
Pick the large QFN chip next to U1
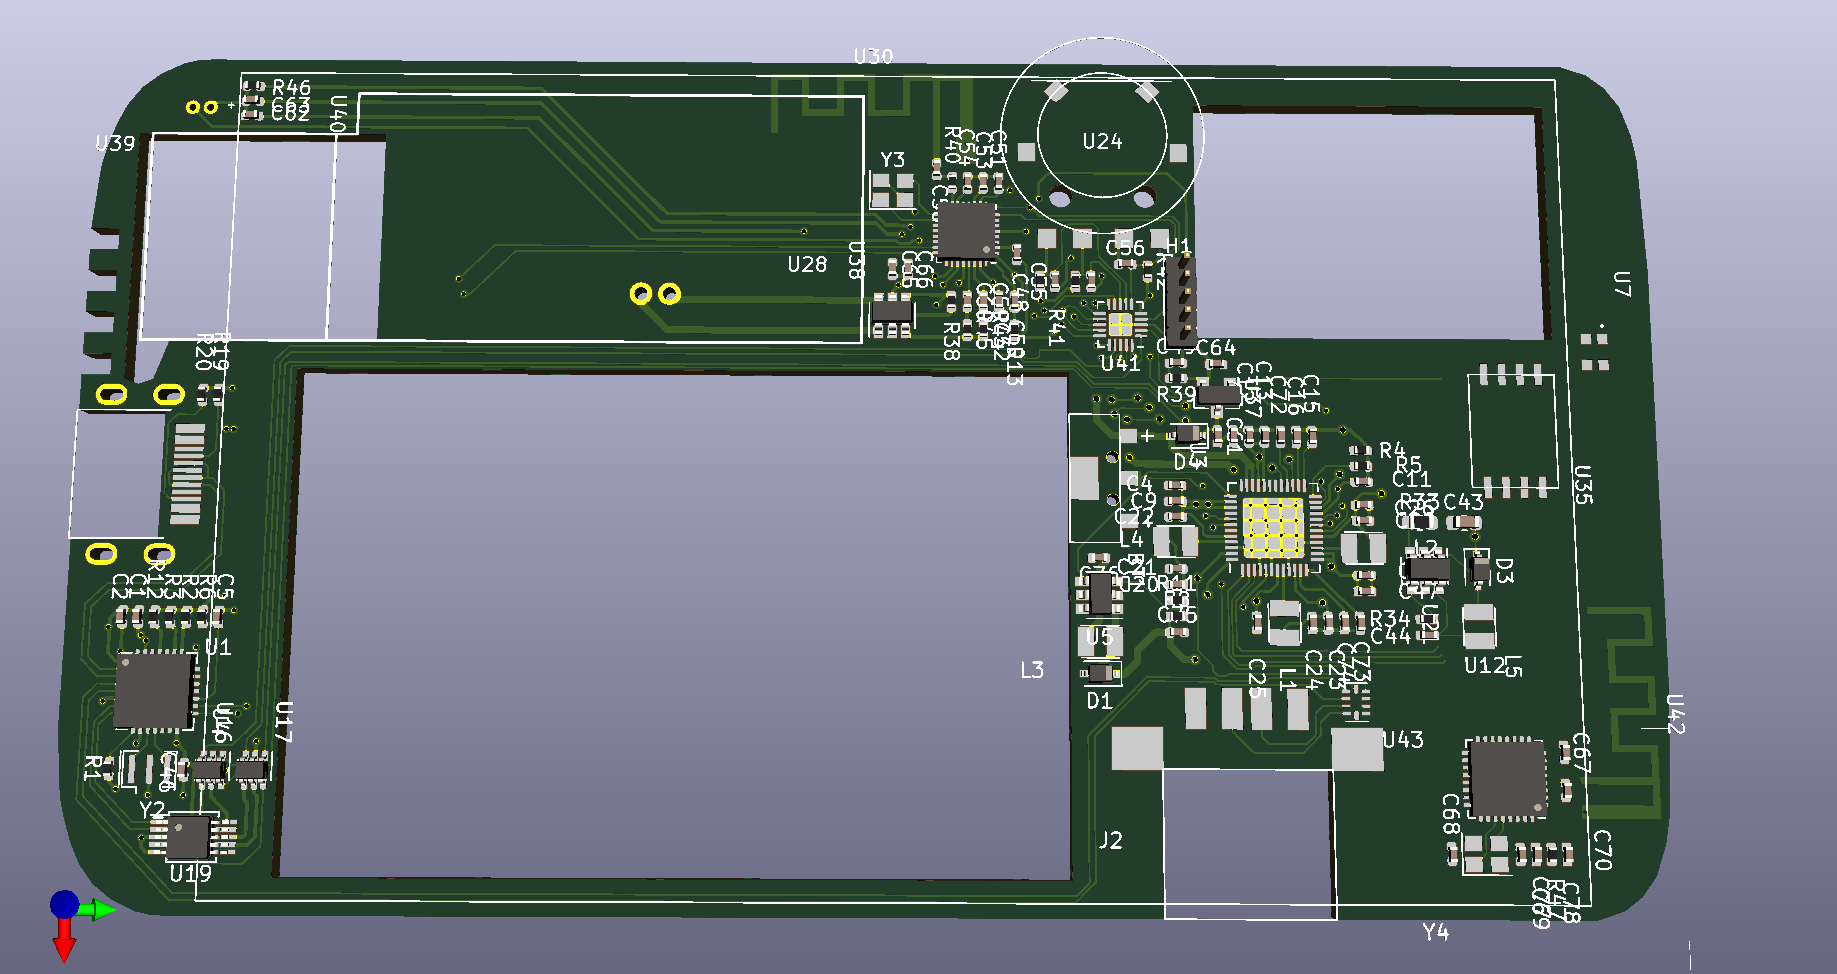pyautogui.click(x=154, y=691)
